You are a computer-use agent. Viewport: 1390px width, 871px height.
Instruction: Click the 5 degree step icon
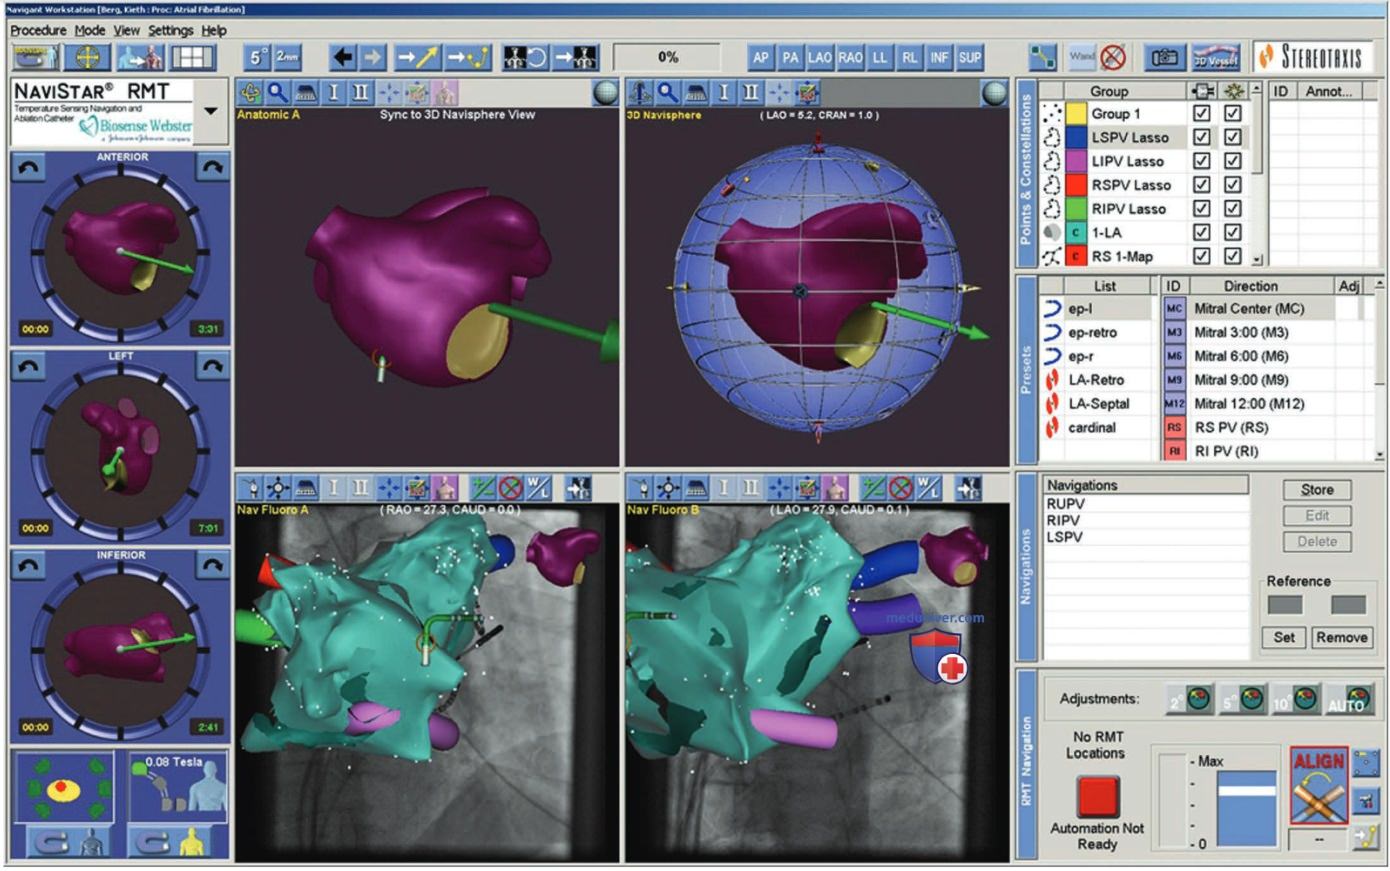tap(257, 58)
